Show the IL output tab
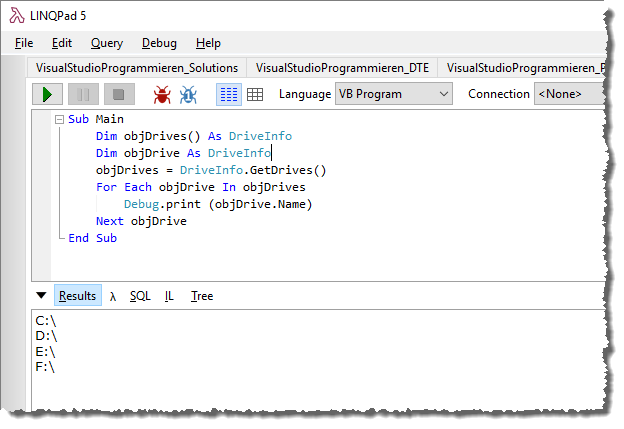The image size is (624, 429). pyautogui.click(x=169, y=296)
